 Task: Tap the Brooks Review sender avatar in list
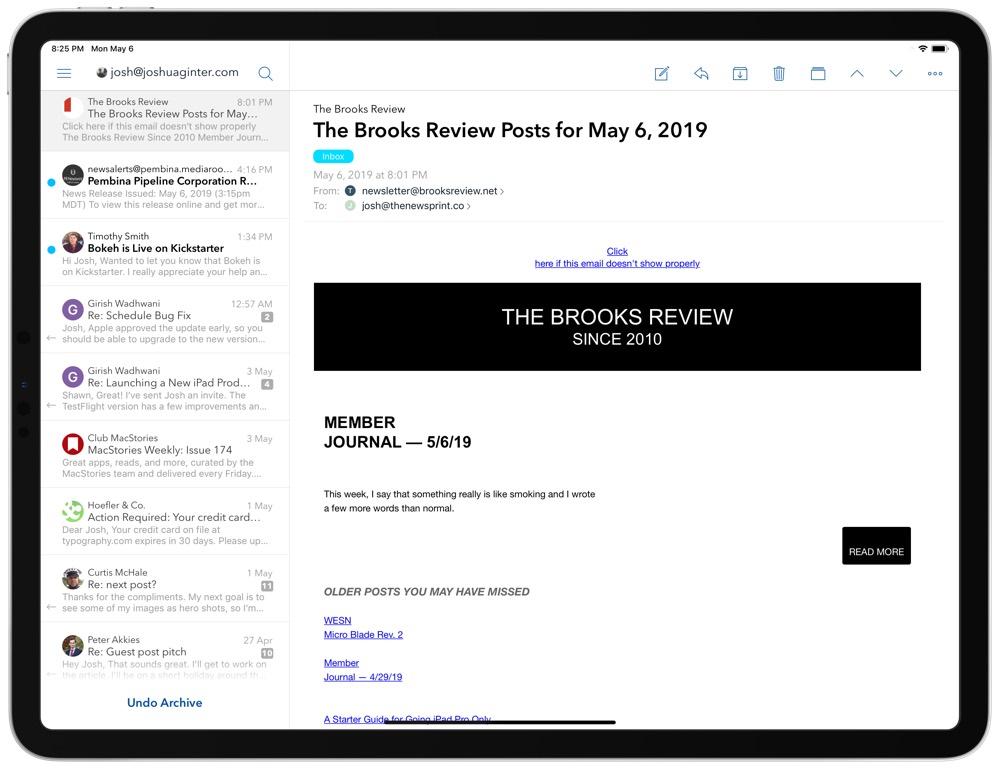click(x=72, y=107)
